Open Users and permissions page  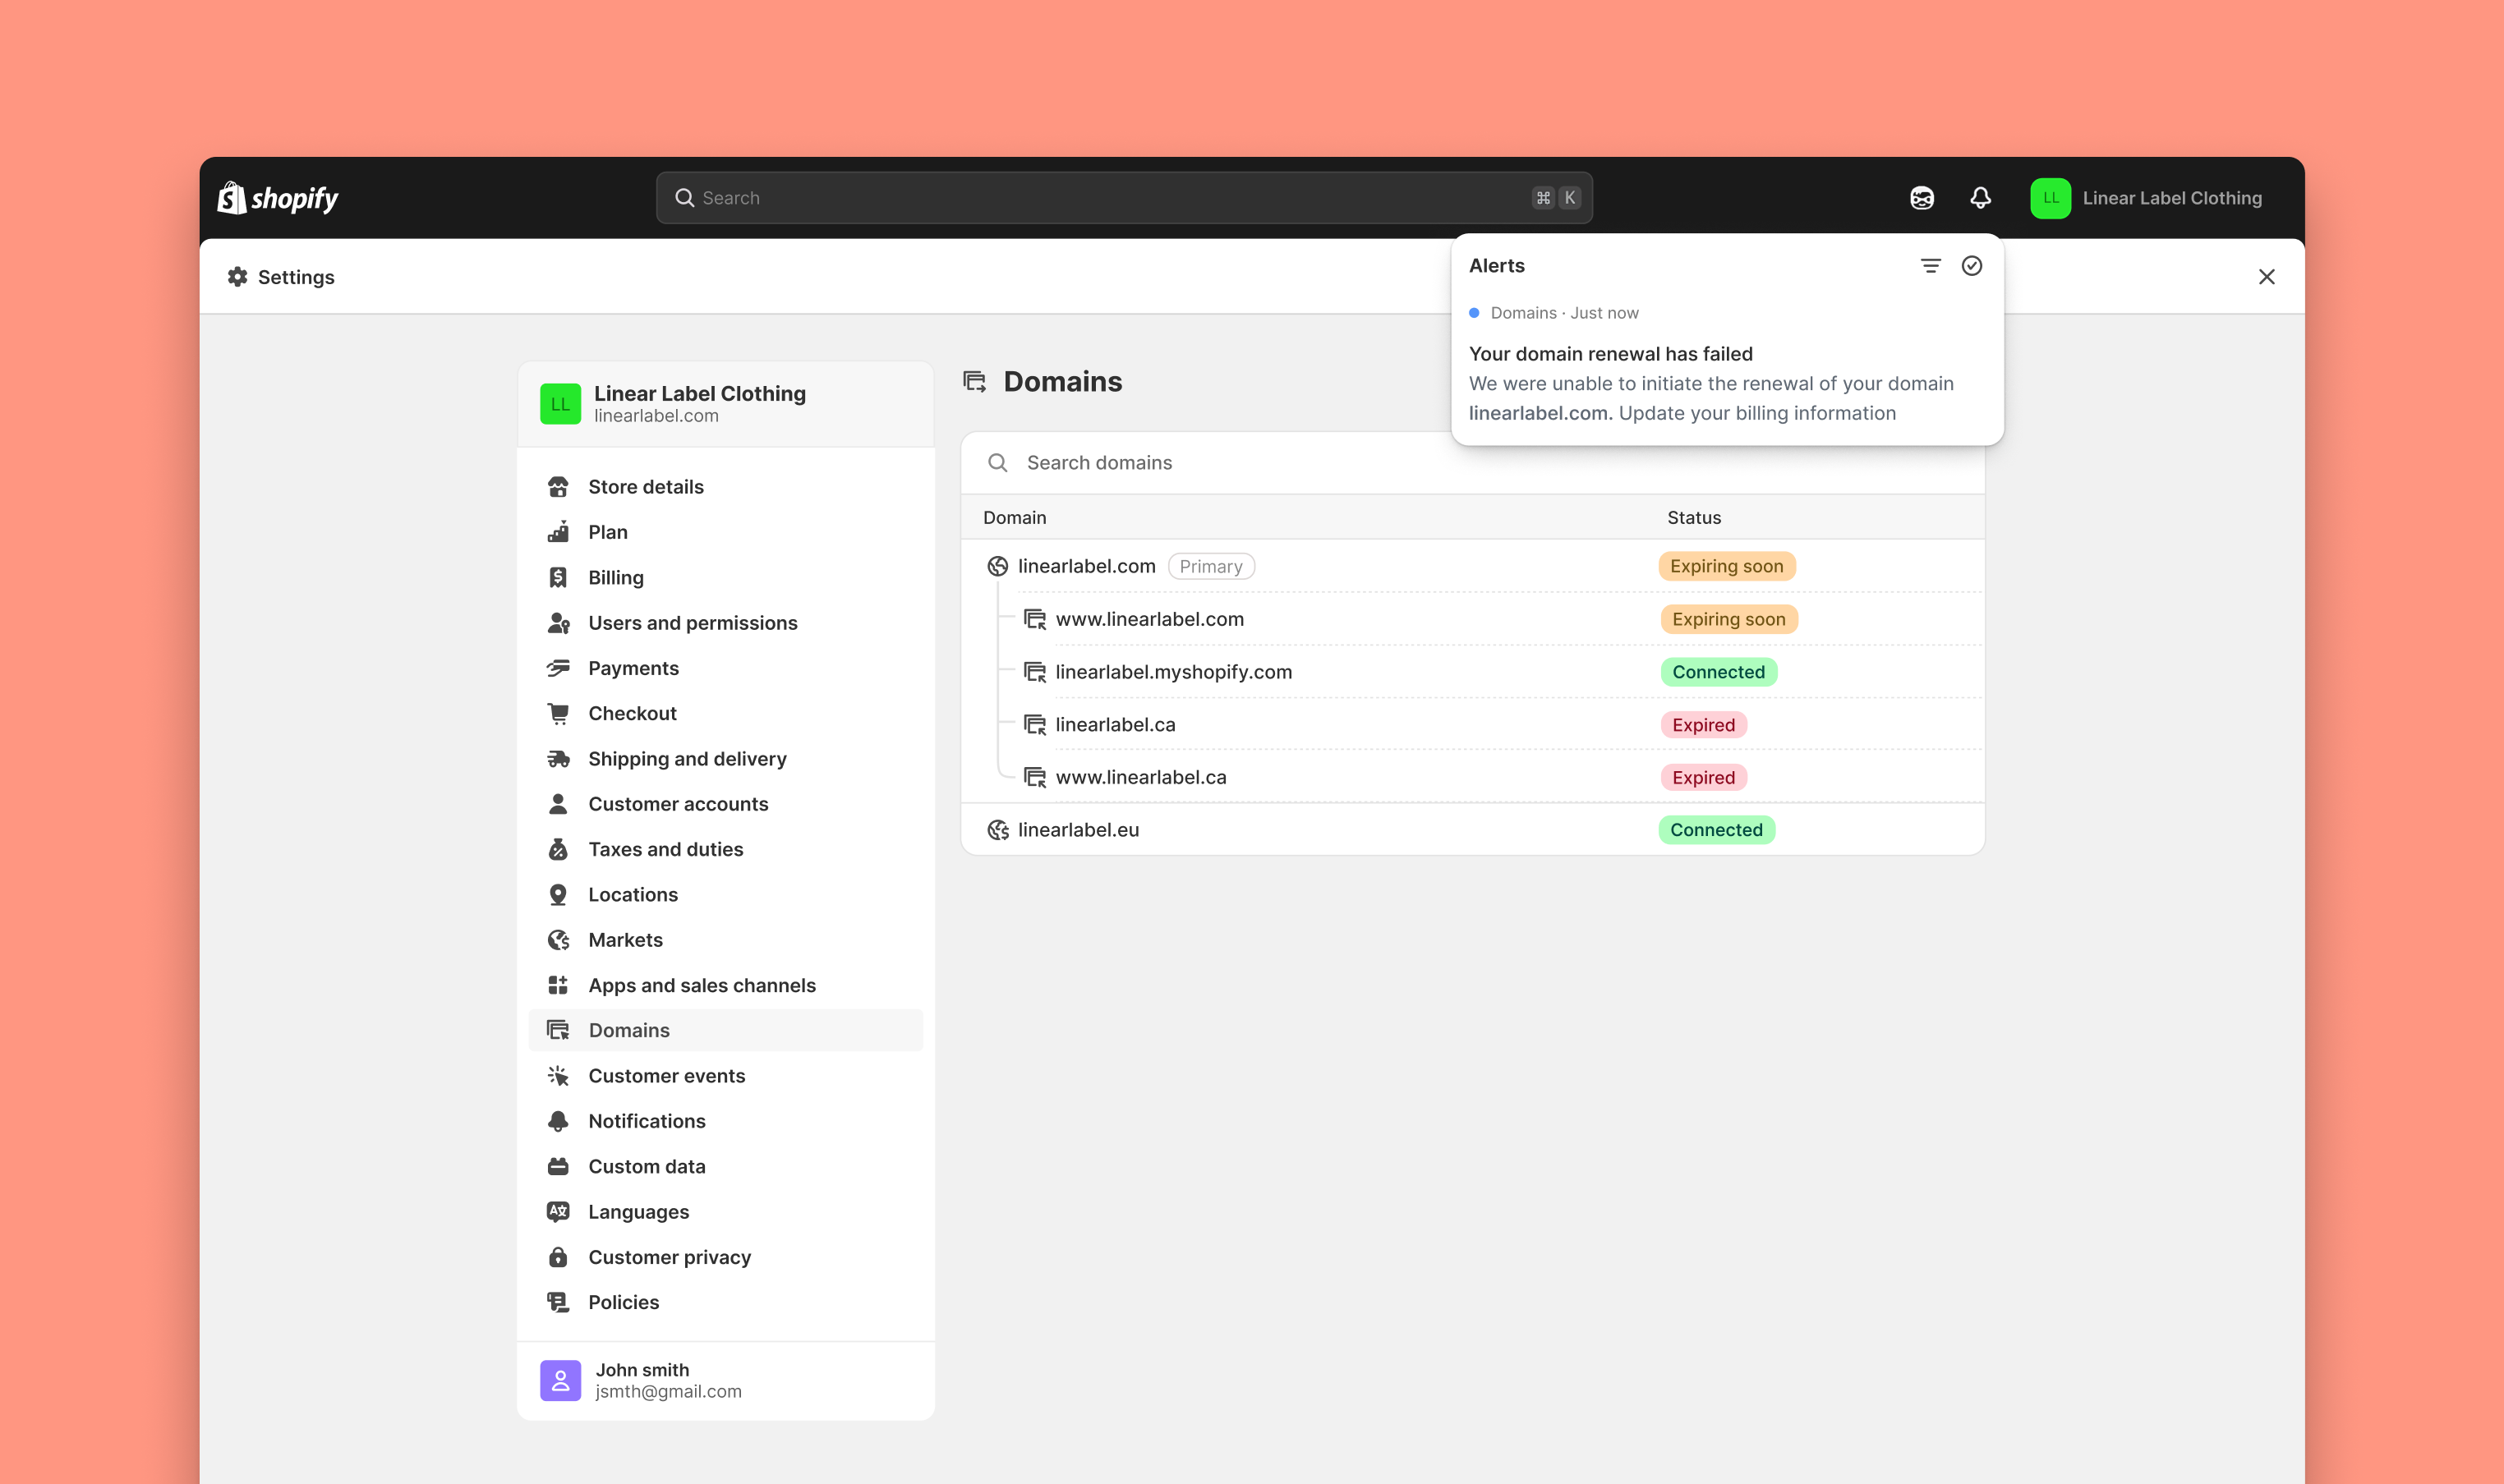pos(725,623)
